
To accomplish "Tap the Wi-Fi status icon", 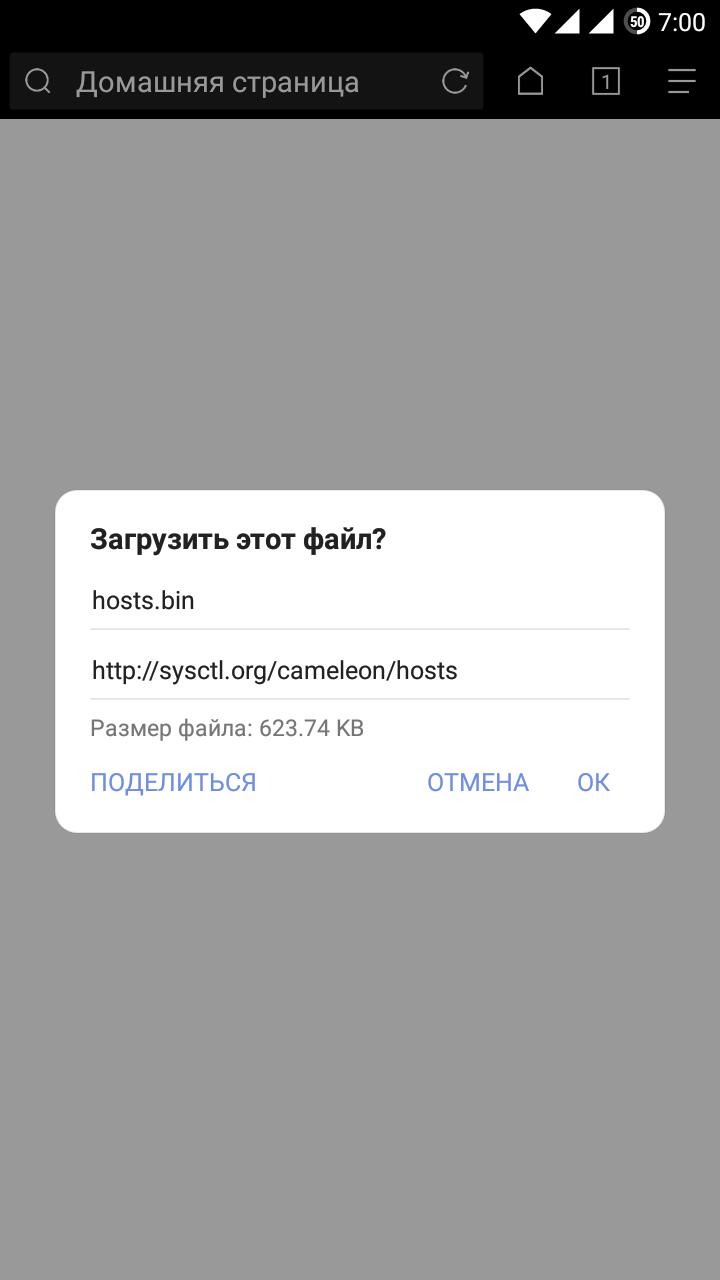I will click(535, 21).
